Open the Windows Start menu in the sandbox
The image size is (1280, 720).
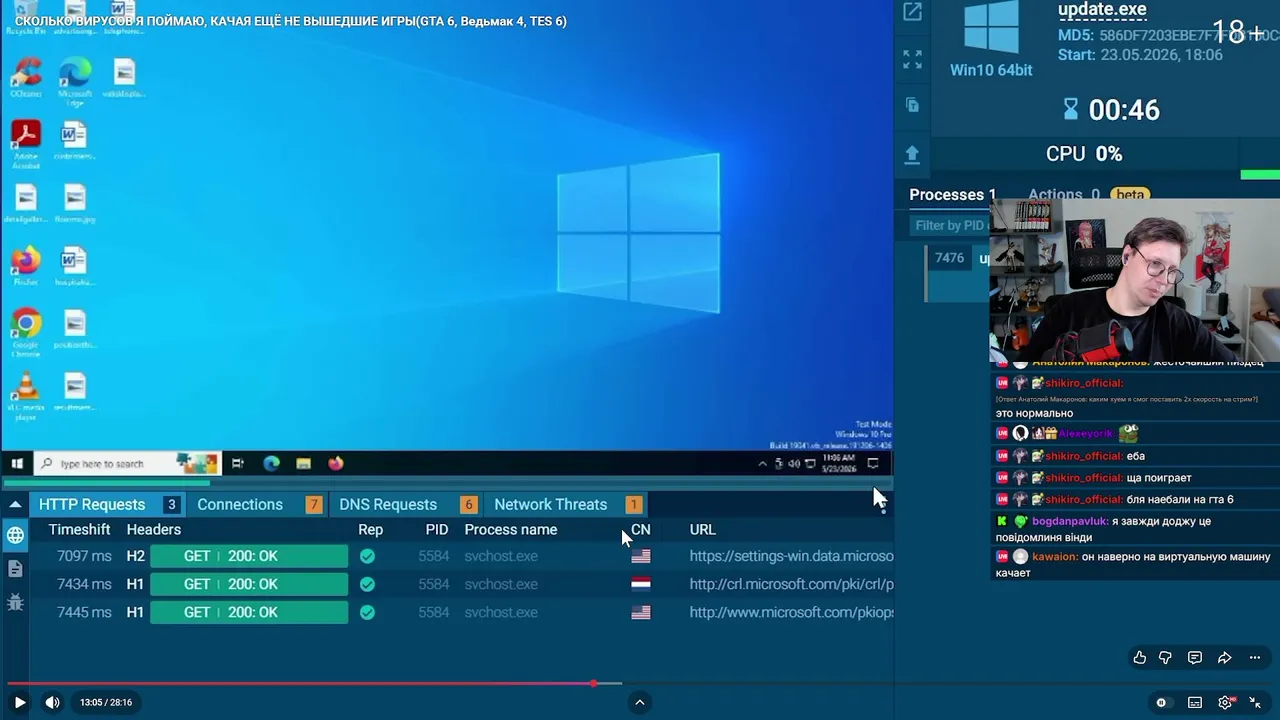tap(17, 463)
